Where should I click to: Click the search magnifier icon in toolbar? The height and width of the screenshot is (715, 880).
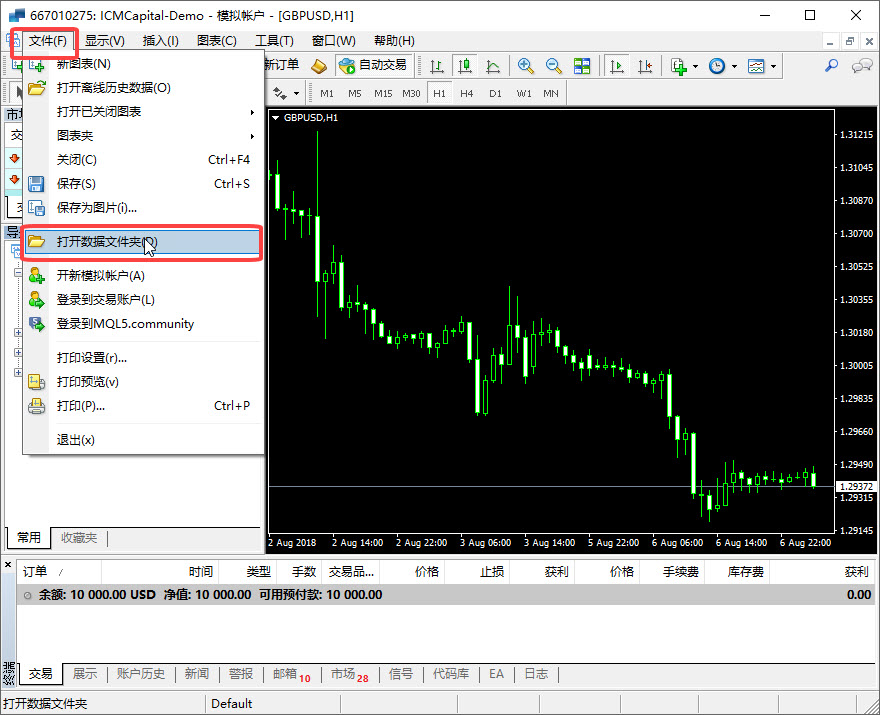831,66
